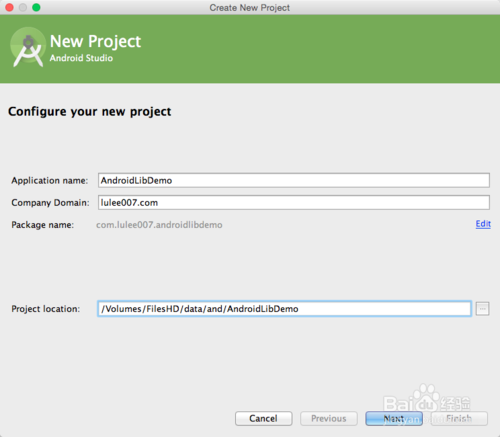Click the "Application name:" label
The width and height of the screenshot is (500, 437).
(50, 180)
